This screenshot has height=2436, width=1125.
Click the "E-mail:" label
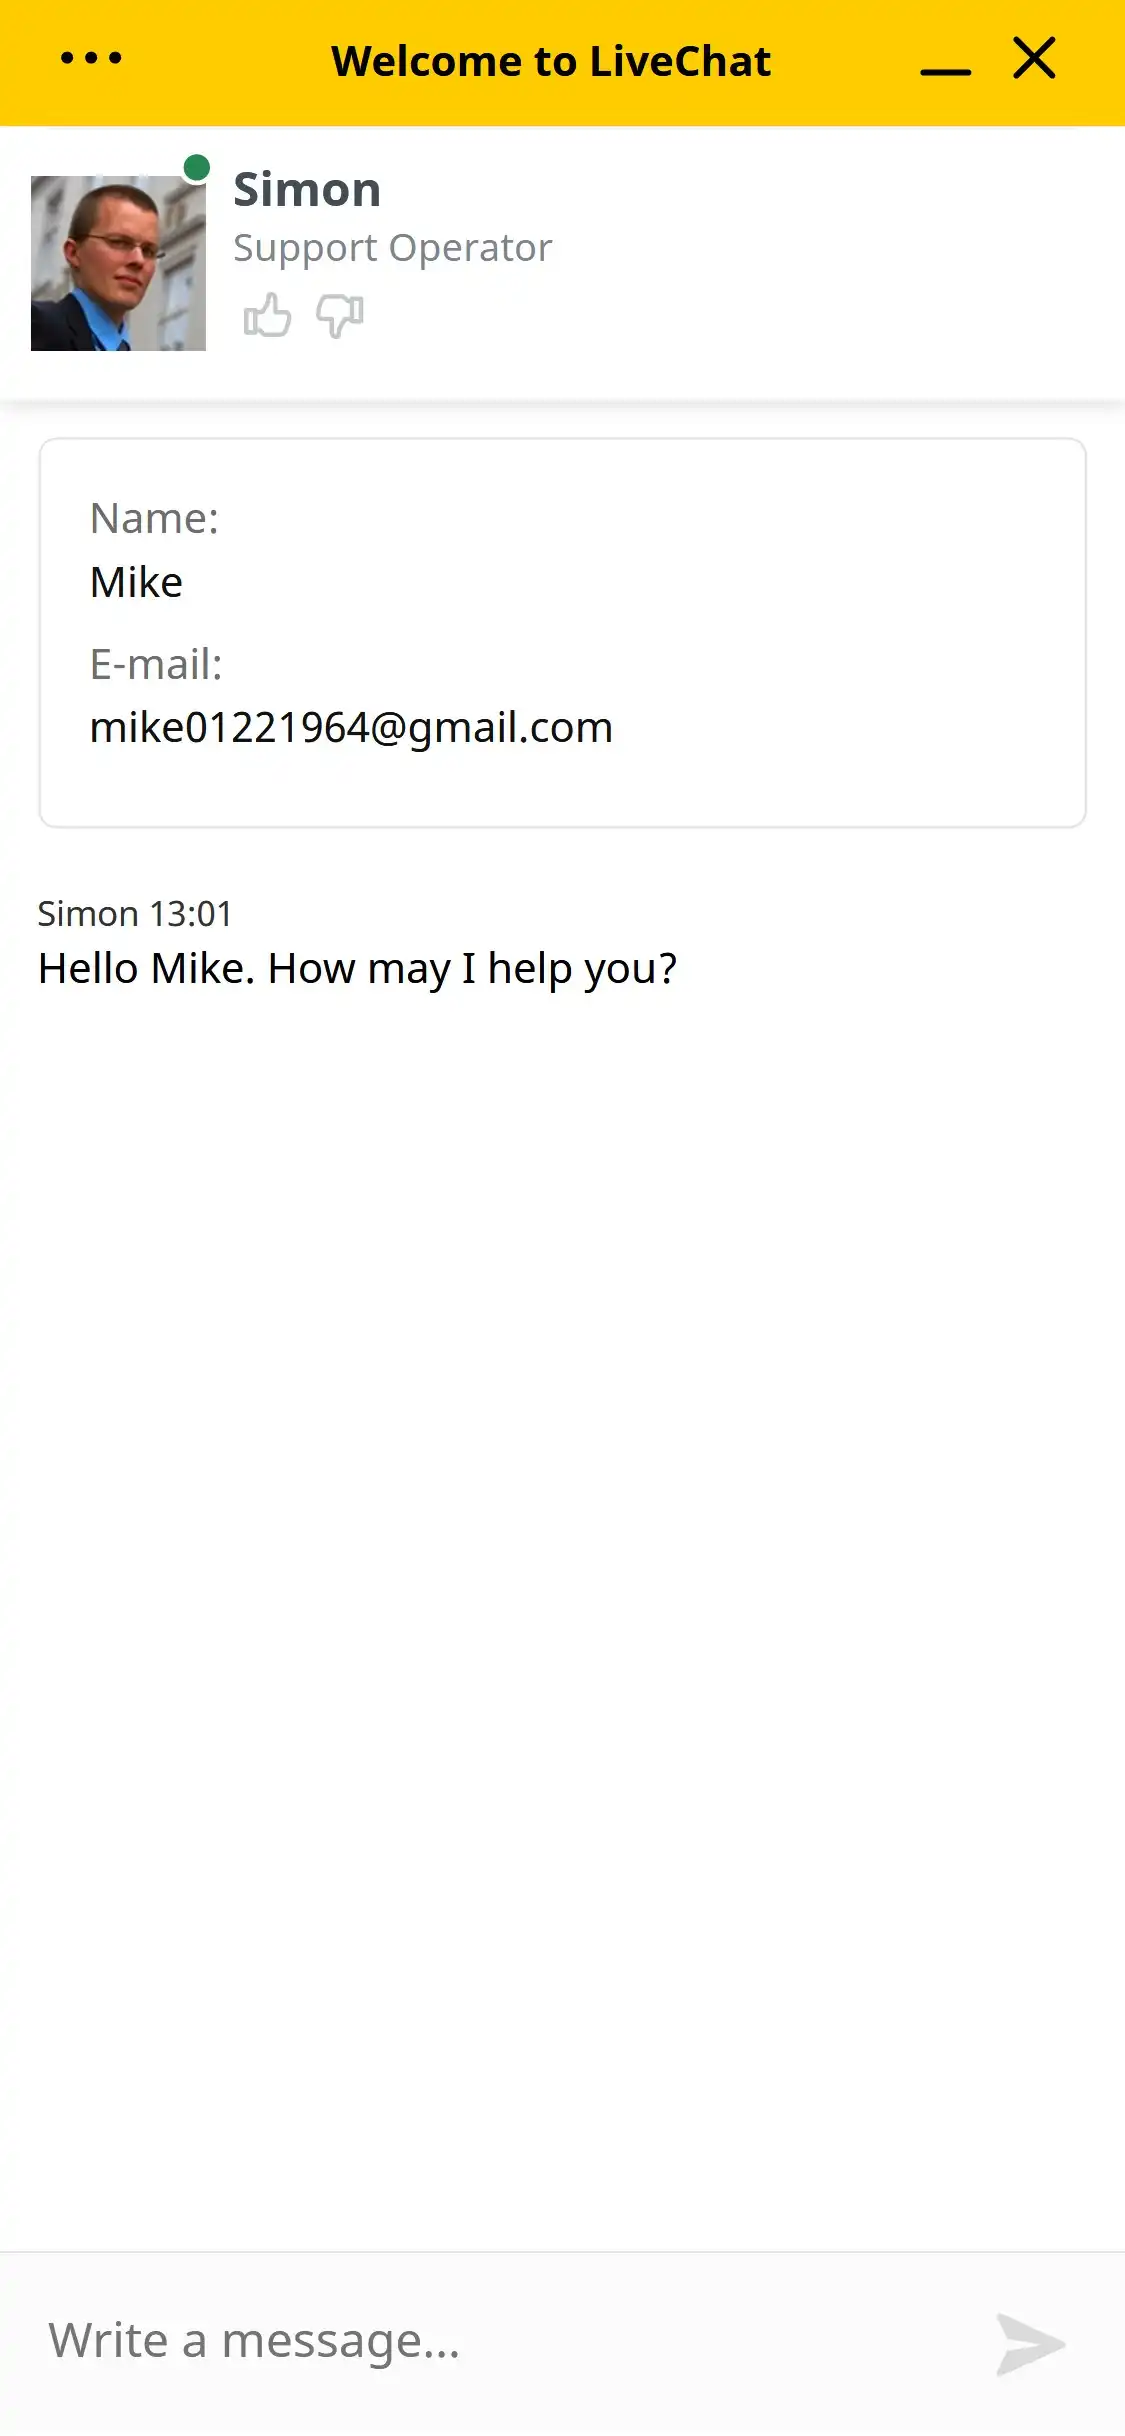[156, 664]
